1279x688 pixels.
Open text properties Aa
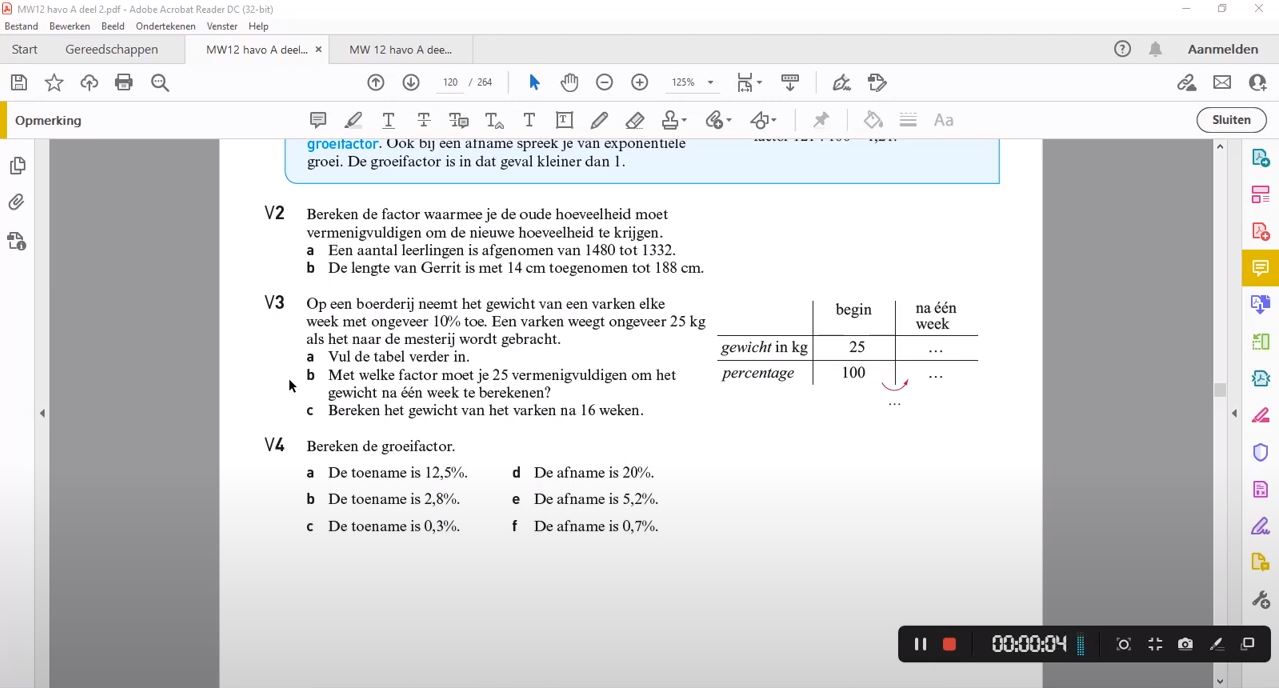point(943,120)
